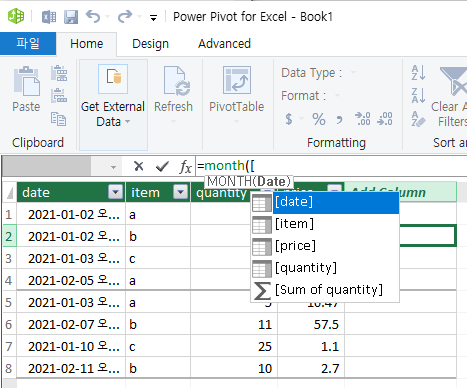
Task: Switch to the Advanced tab
Action: point(224,44)
